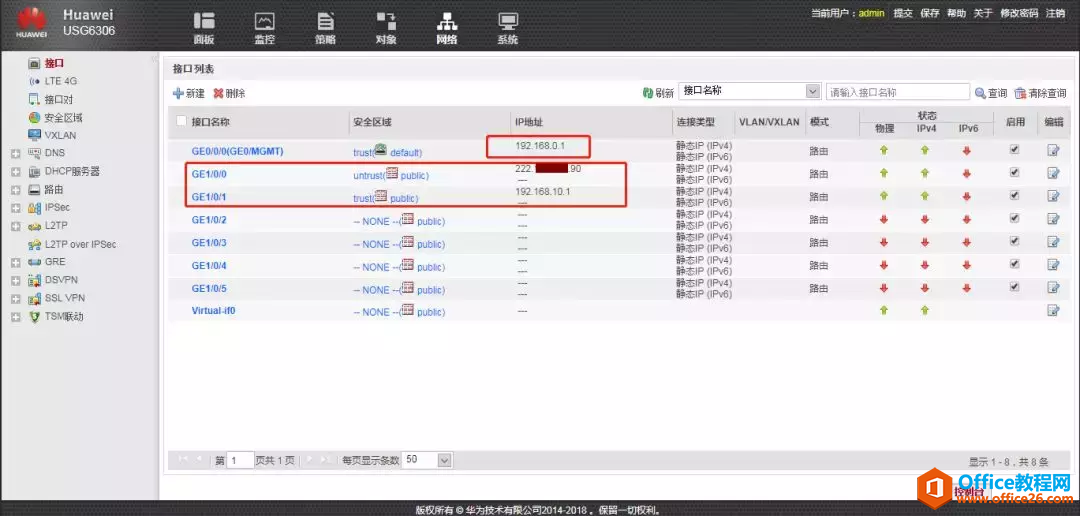Expand the DSVPN tree node

[x=15, y=280]
